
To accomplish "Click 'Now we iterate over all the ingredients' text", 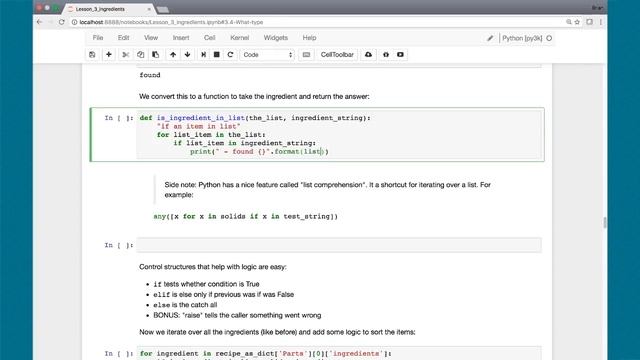I will click(277, 332).
